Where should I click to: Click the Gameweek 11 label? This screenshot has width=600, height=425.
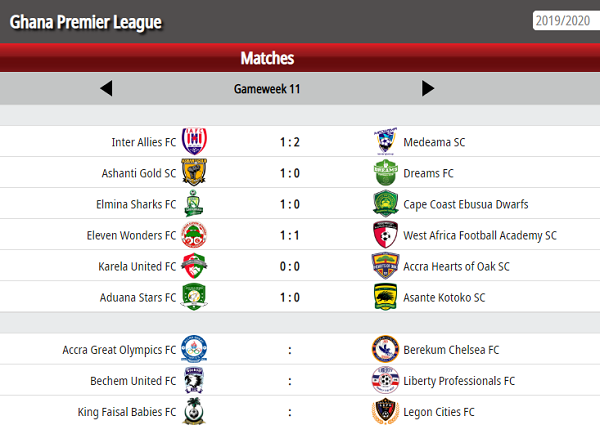click(267, 88)
